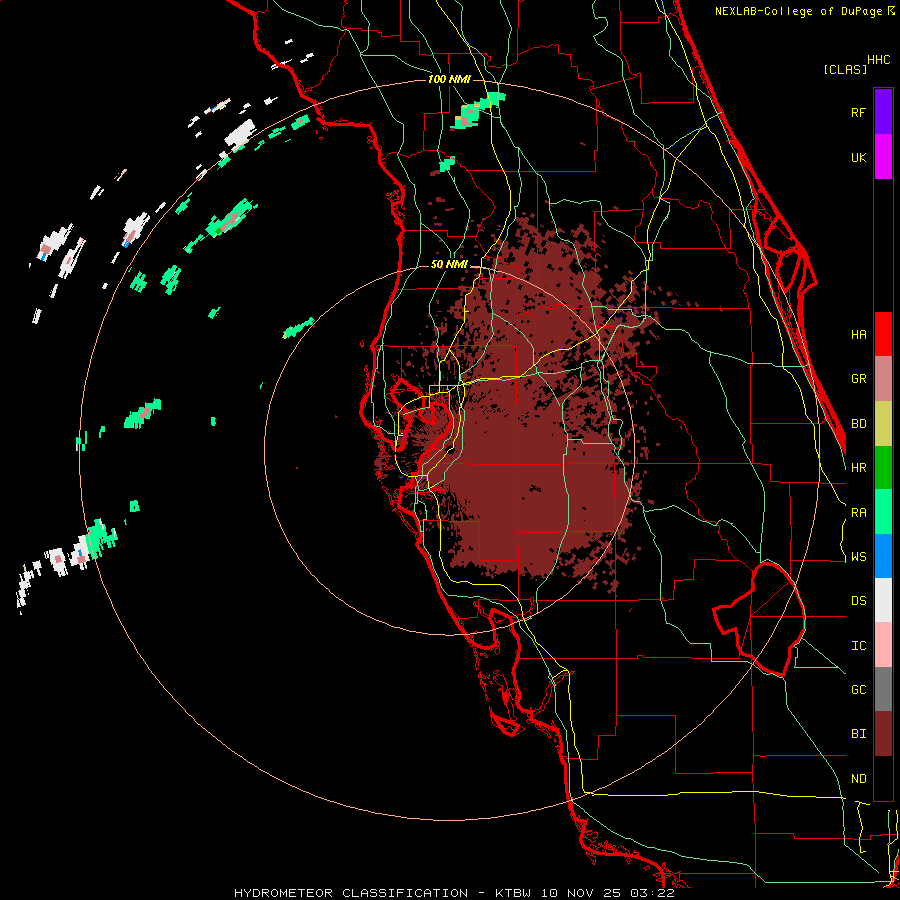The height and width of the screenshot is (900, 900).
Task: Click the RF legend label
Action: tap(858, 112)
